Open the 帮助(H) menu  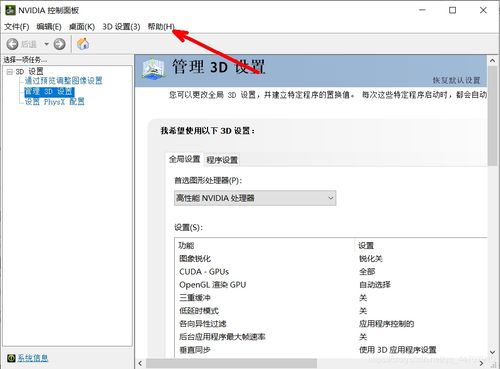click(x=161, y=27)
